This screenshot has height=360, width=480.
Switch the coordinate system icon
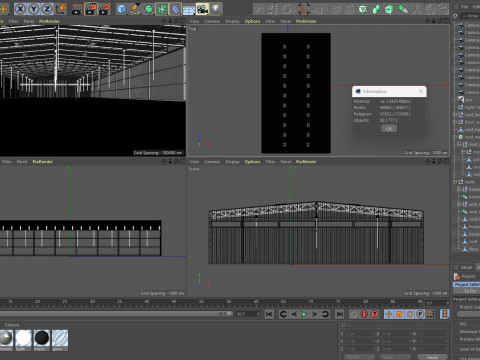pyautogui.click(x=62, y=9)
